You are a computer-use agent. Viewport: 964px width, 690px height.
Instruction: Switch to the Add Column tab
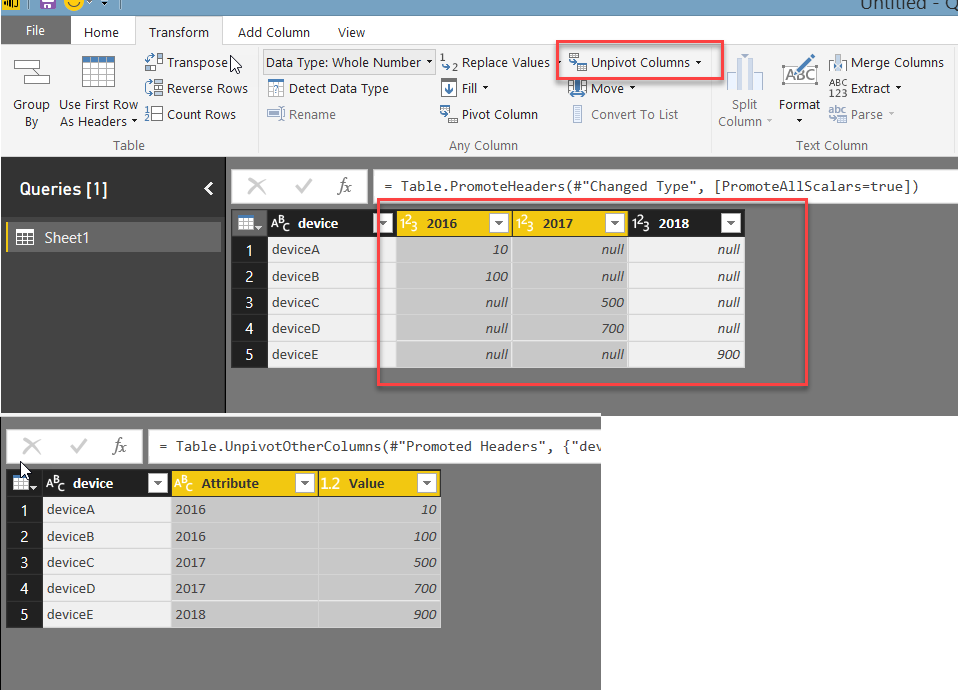274,32
